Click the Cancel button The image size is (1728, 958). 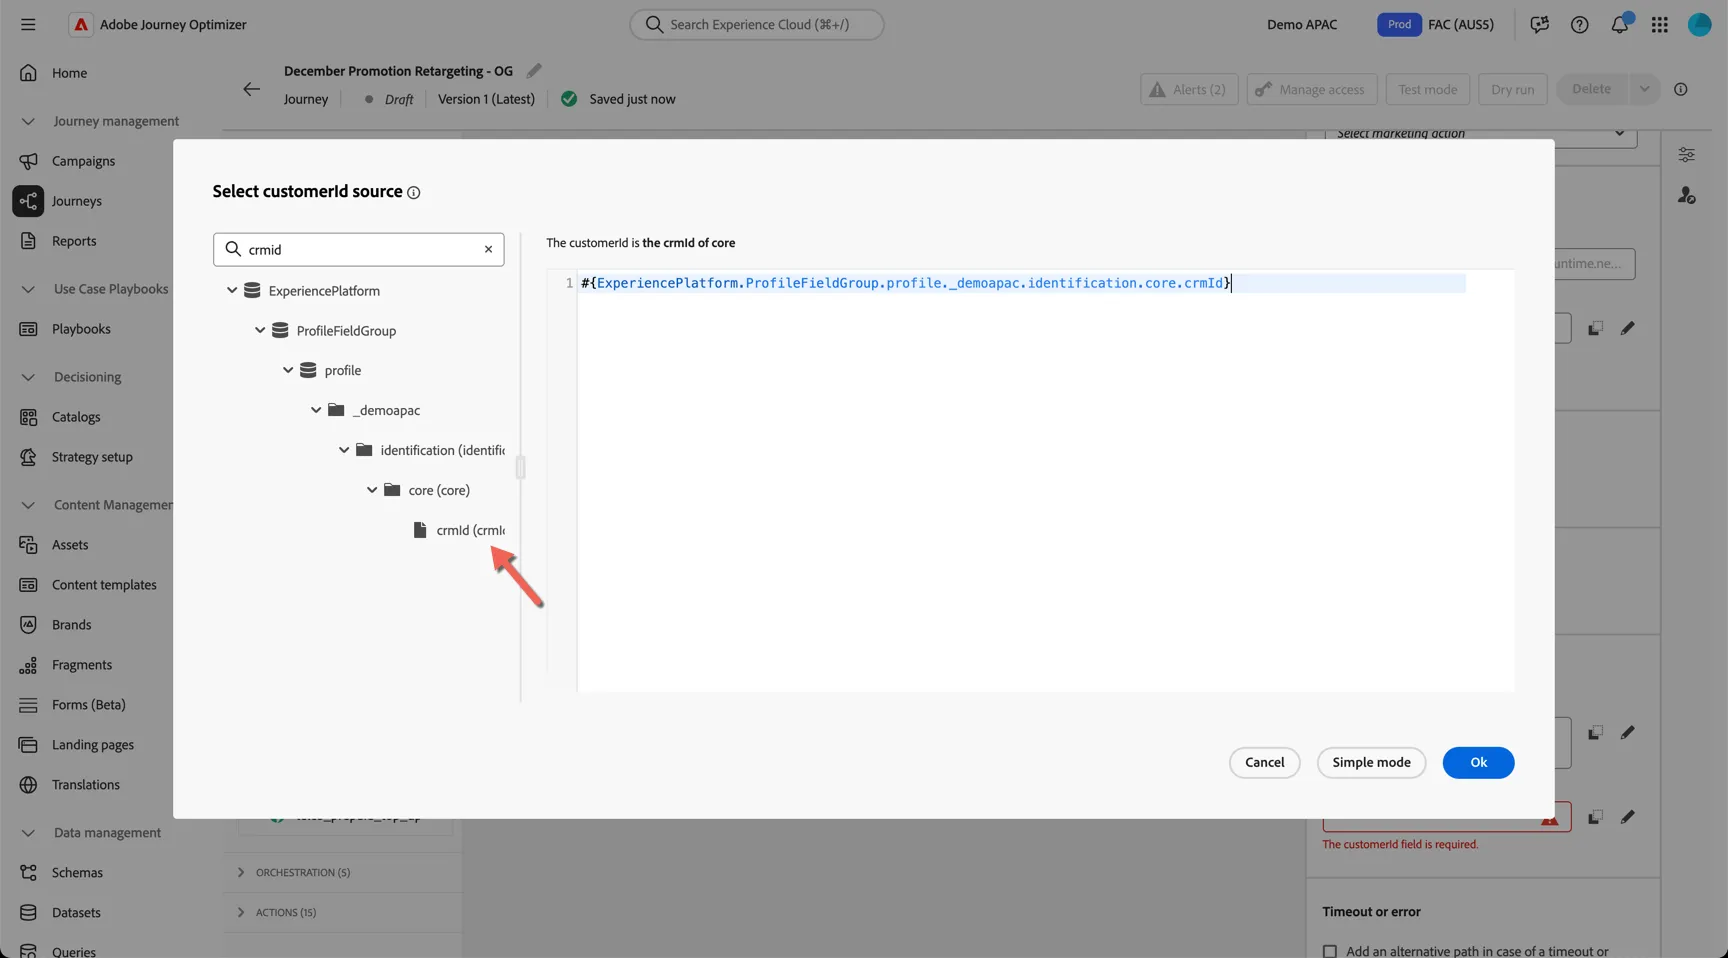[x=1264, y=762]
